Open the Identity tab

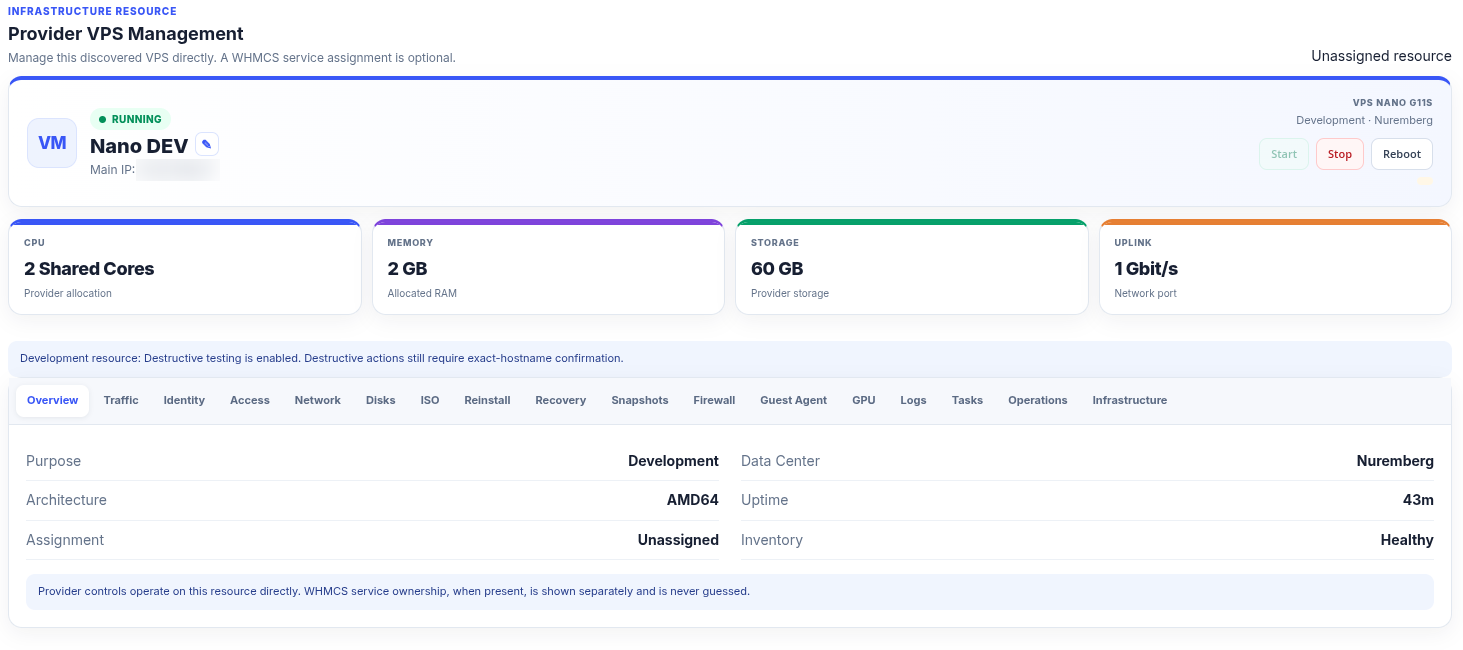tap(184, 400)
